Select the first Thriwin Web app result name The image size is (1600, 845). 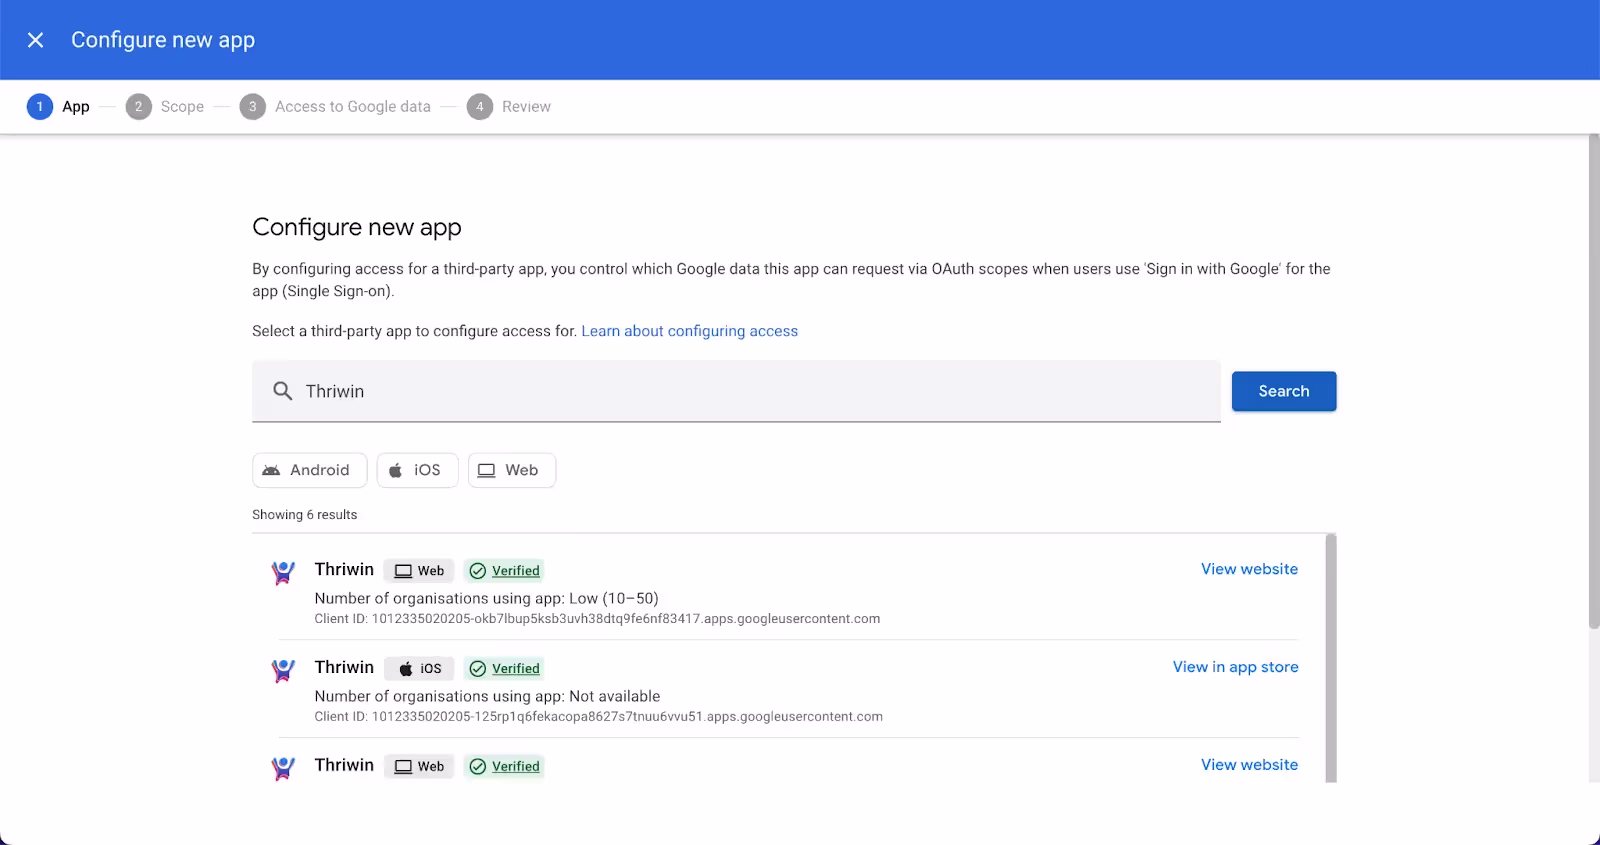344,569
